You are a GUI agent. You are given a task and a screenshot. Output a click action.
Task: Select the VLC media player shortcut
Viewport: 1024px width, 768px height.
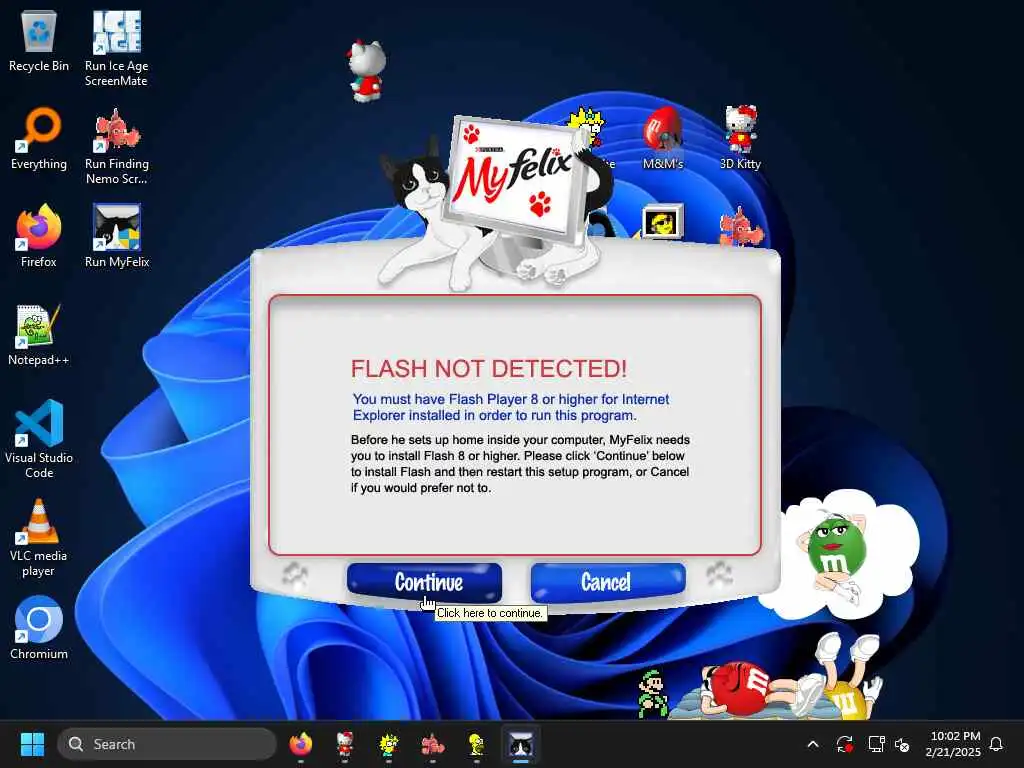click(x=39, y=538)
